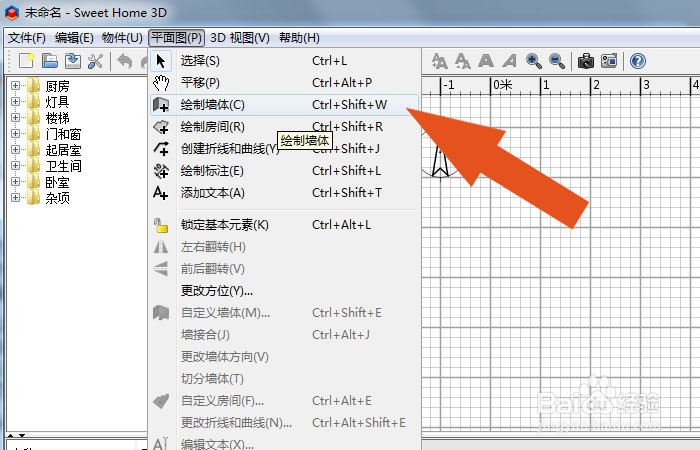Viewport: 700px width, 450px height.
Task: Click the wall icon beside 绘制墙体(C)
Action: (x=161, y=105)
